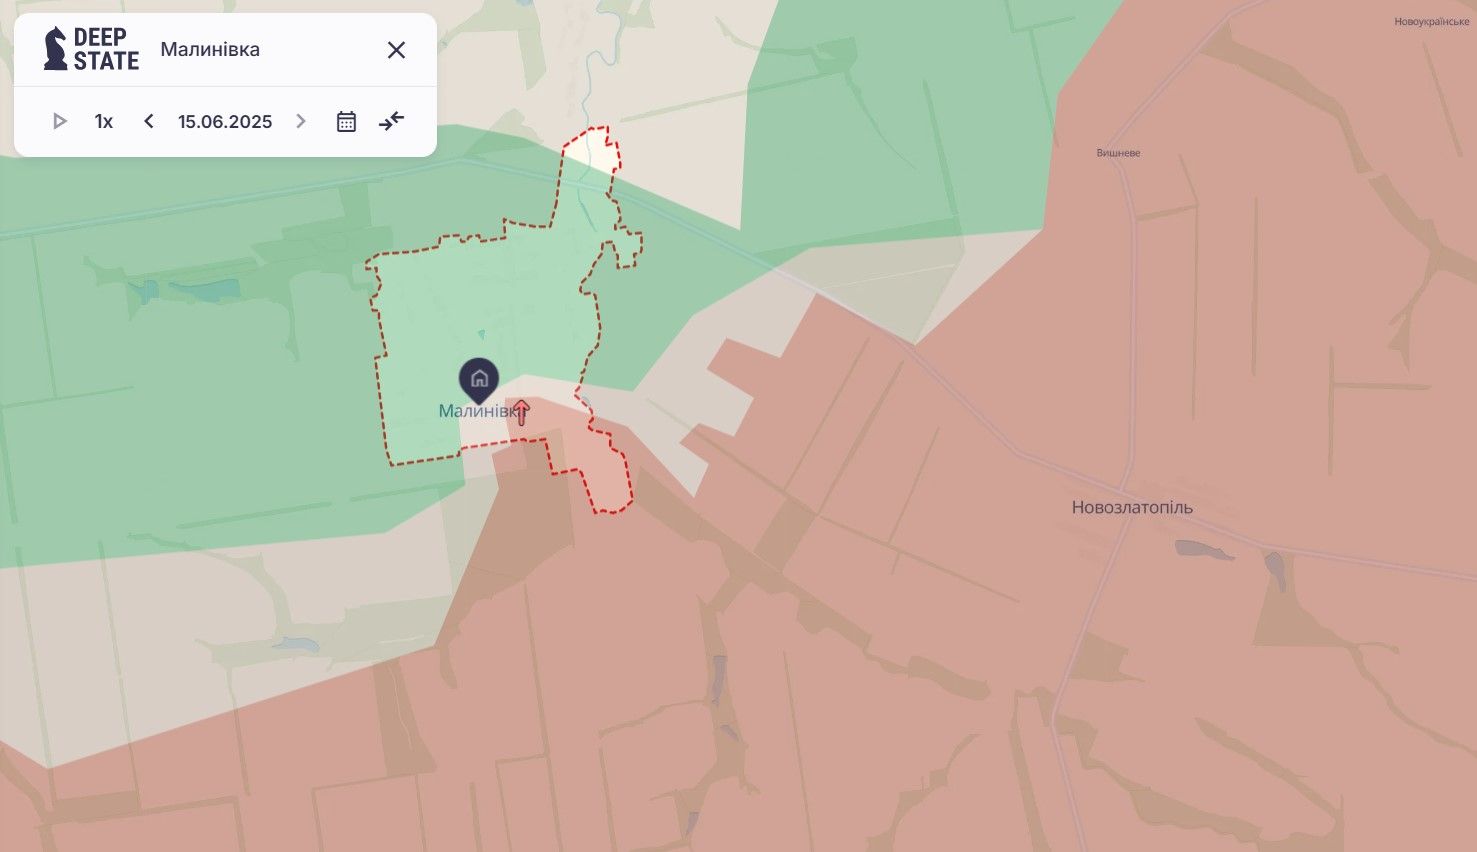Image resolution: width=1477 pixels, height=852 pixels.
Task: Select the home pin marker on map
Action: (479, 380)
